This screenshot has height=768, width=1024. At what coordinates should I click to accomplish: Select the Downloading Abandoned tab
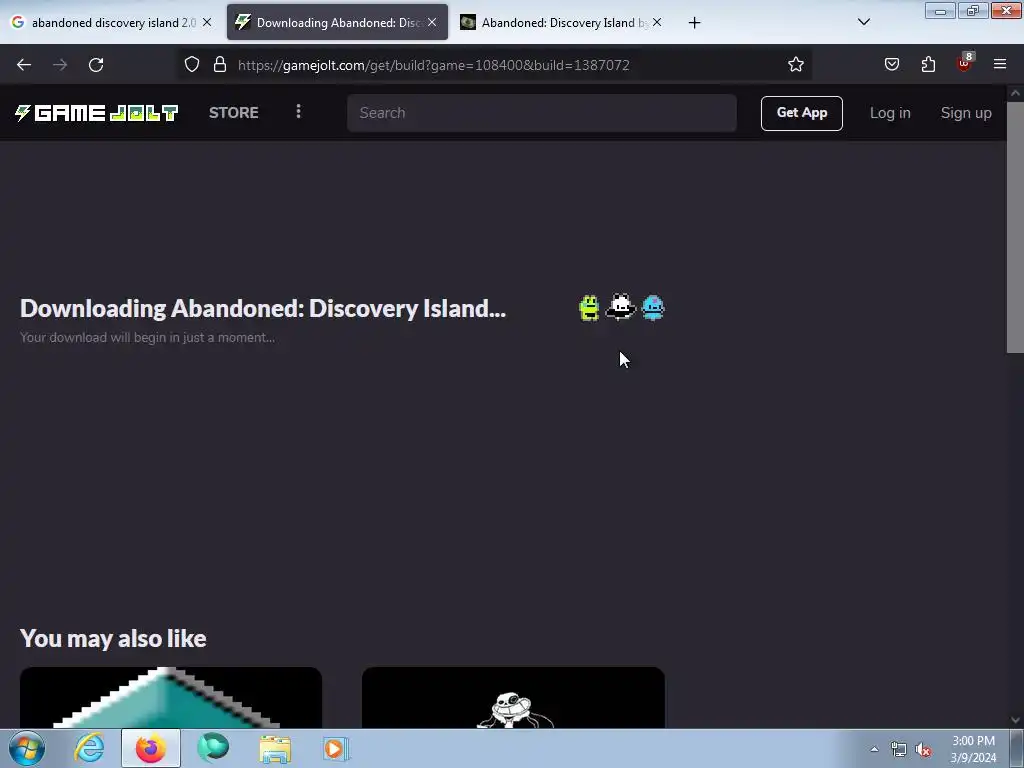[337, 23]
